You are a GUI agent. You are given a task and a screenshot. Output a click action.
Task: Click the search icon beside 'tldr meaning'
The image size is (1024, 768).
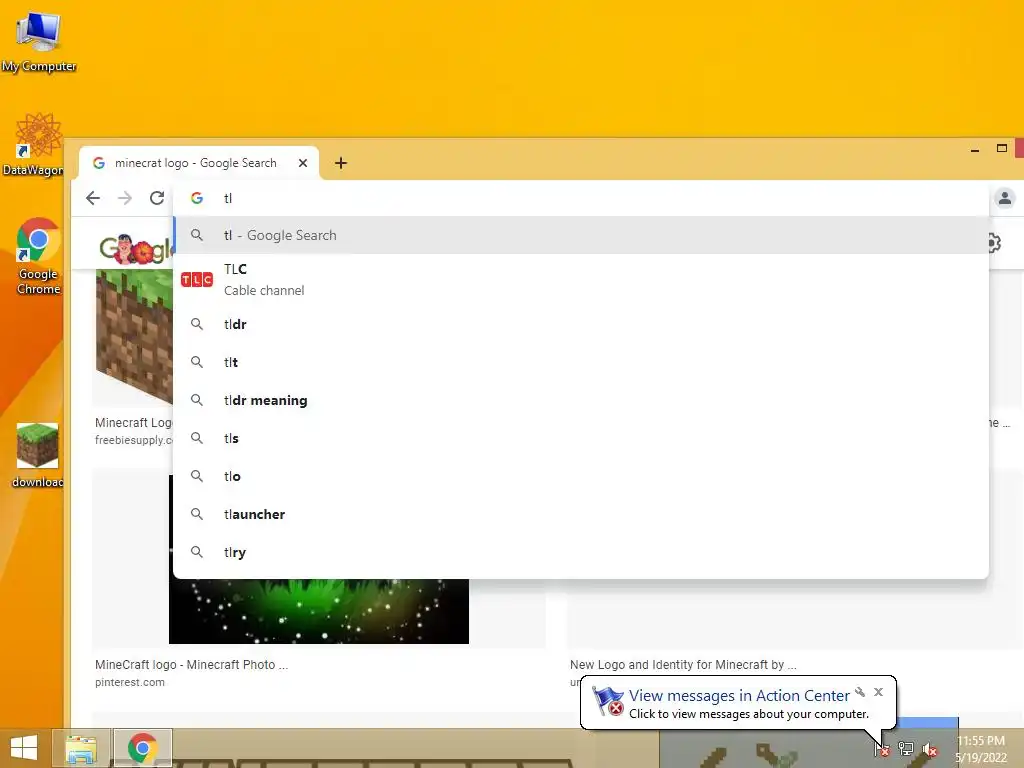[197, 400]
